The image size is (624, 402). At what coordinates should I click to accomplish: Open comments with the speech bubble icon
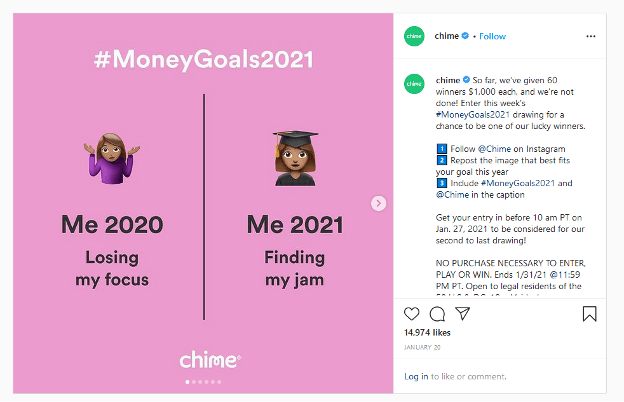pyautogui.click(x=437, y=314)
